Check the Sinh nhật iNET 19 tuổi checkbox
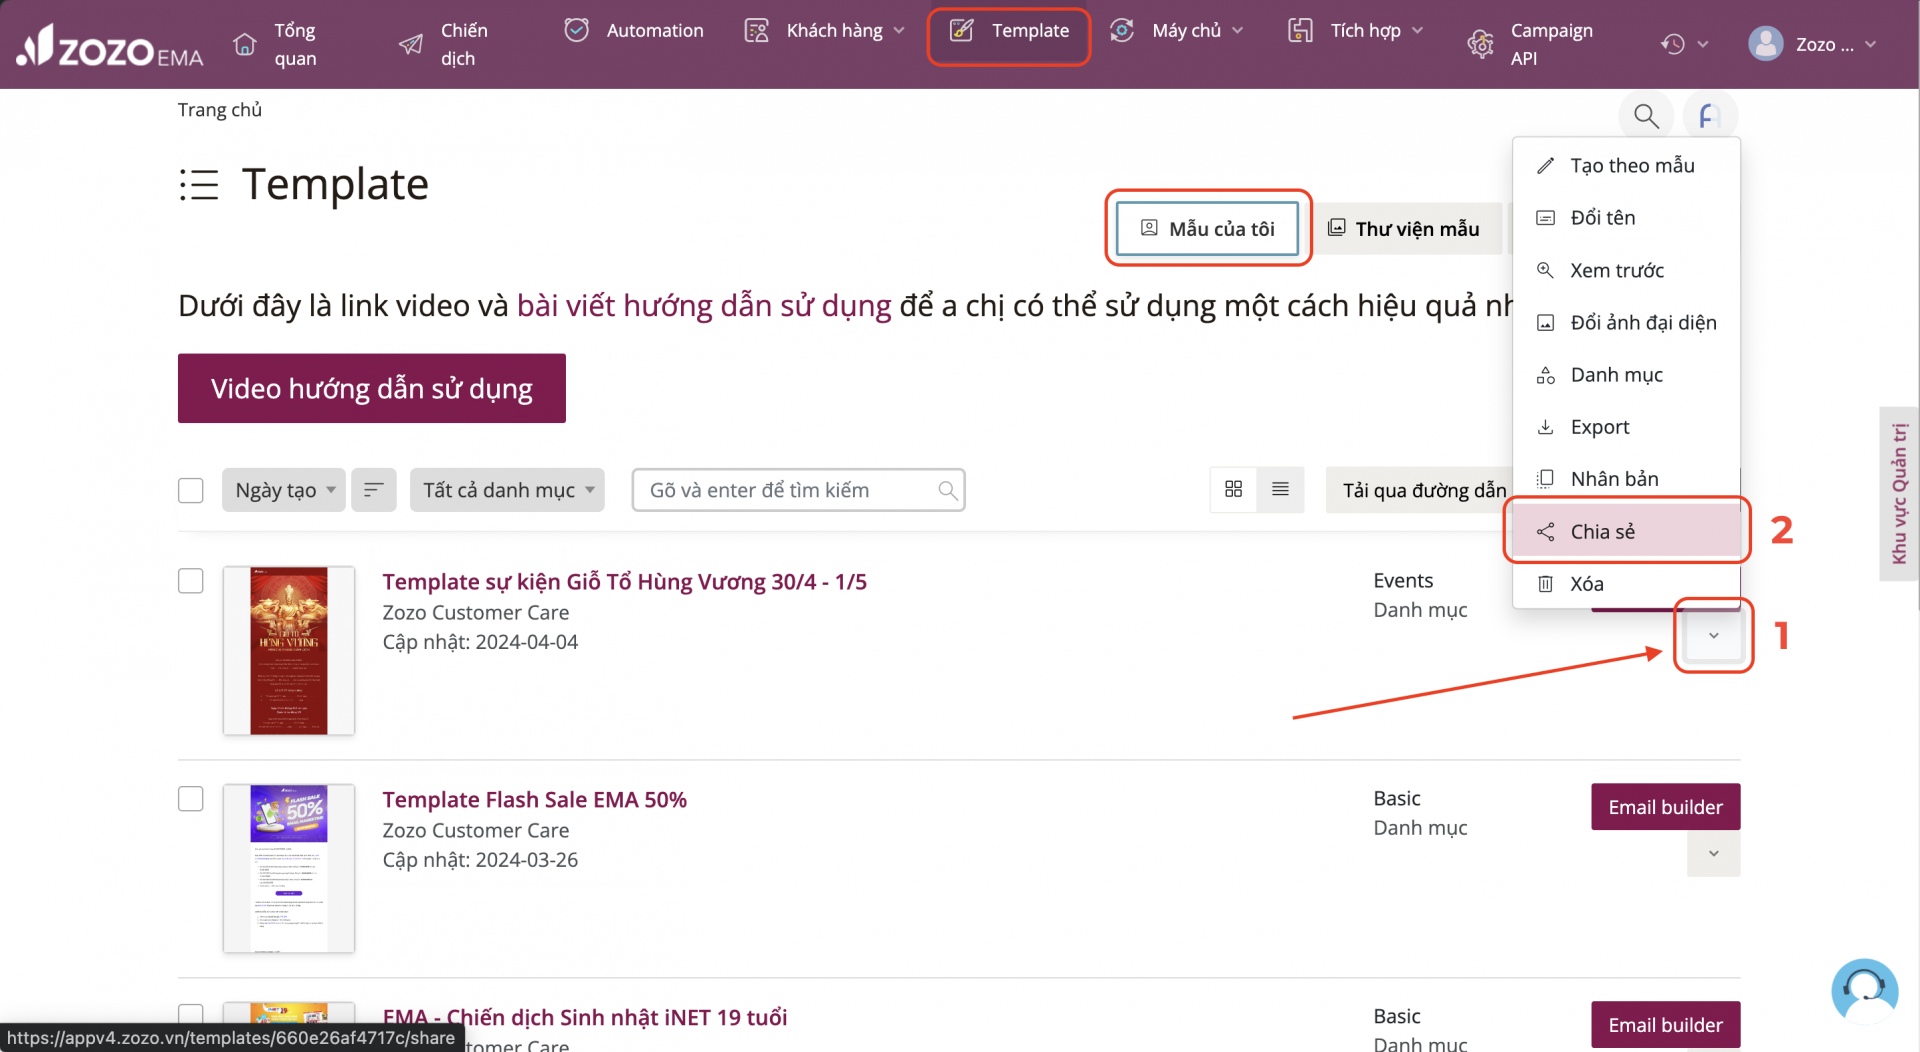 tap(191, 1015)
